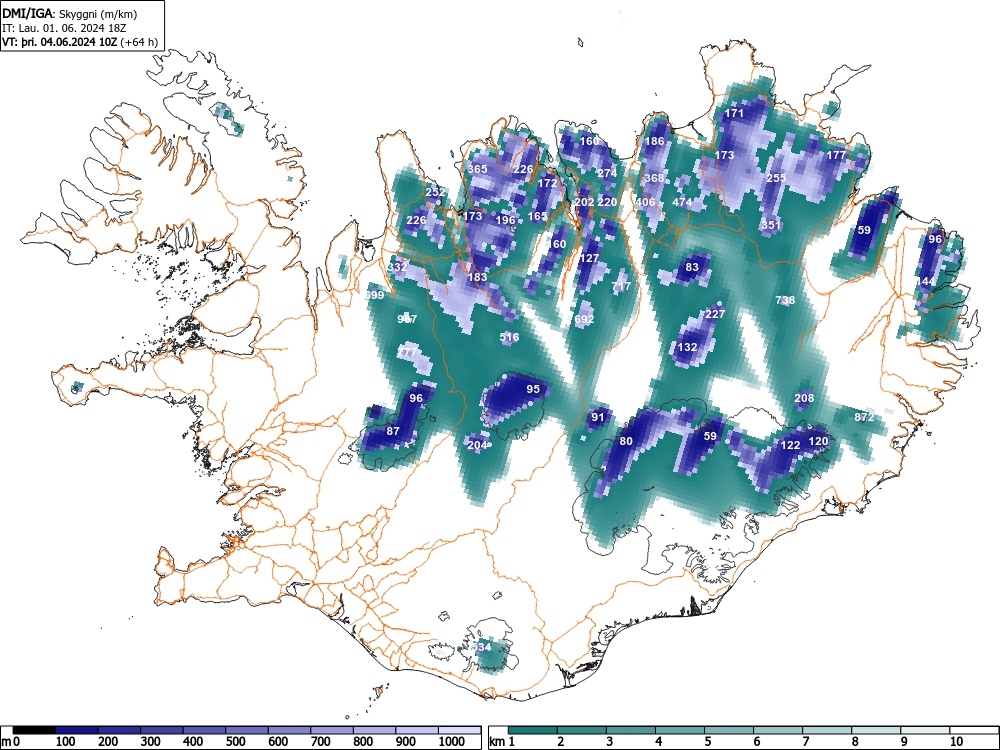
Task: Click the 717 map value
Action: 621,286
